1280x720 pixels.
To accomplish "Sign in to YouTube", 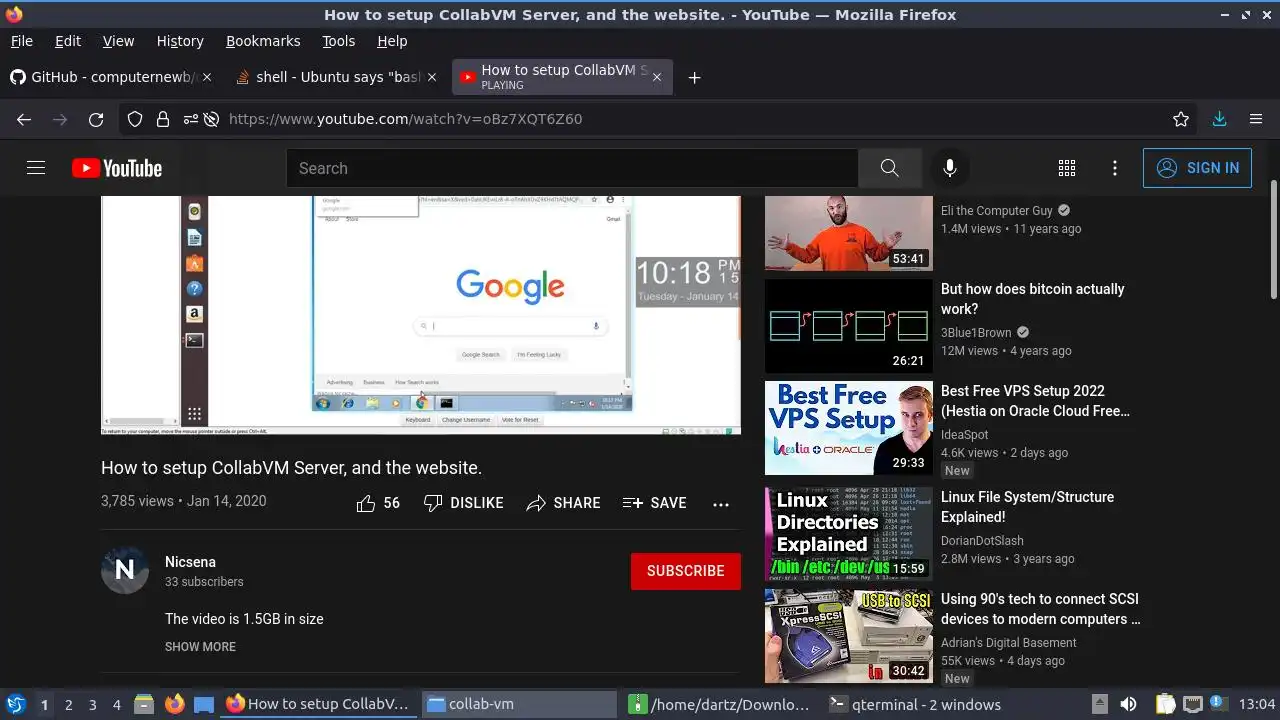I will [1197, 168].
